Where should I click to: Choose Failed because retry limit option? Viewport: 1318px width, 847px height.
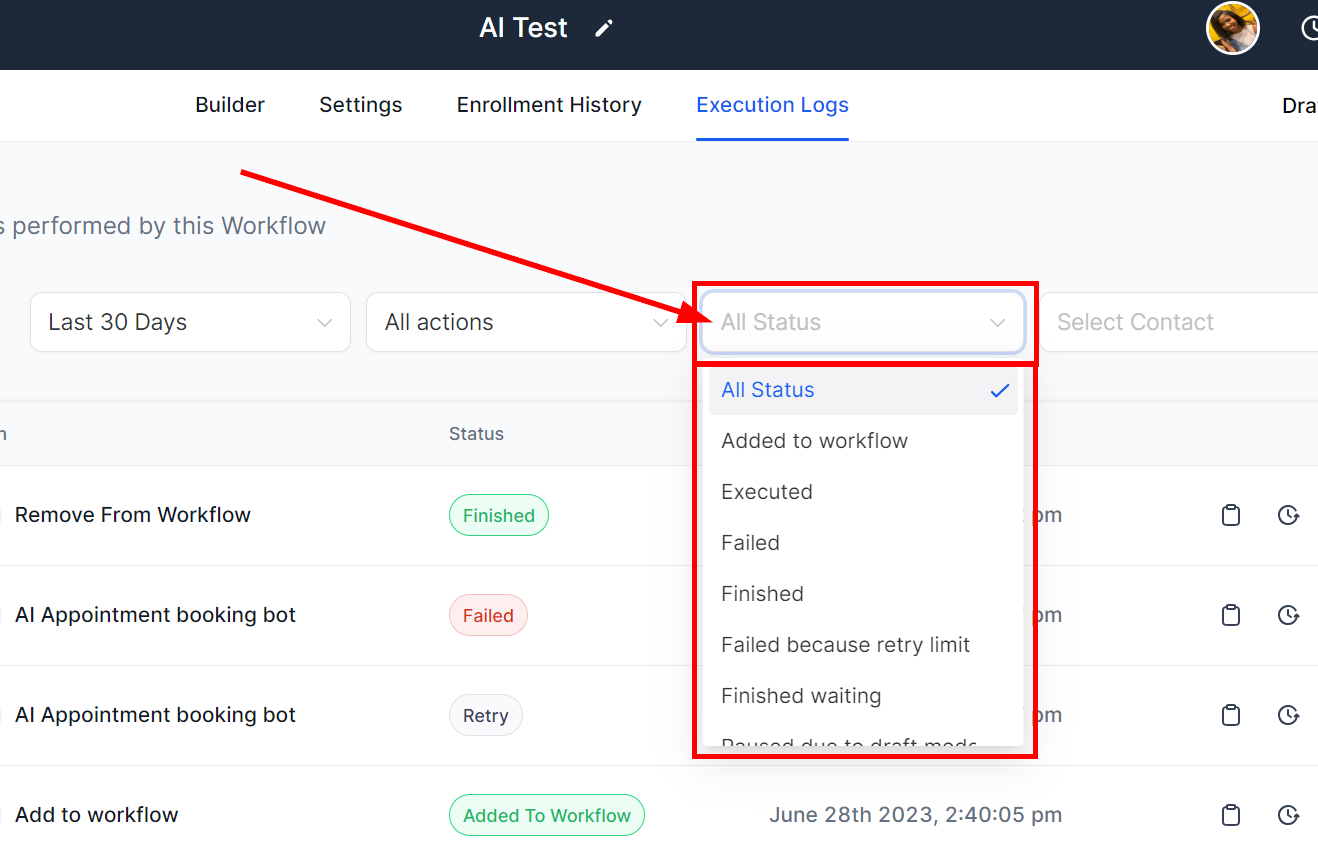point(845,645)
